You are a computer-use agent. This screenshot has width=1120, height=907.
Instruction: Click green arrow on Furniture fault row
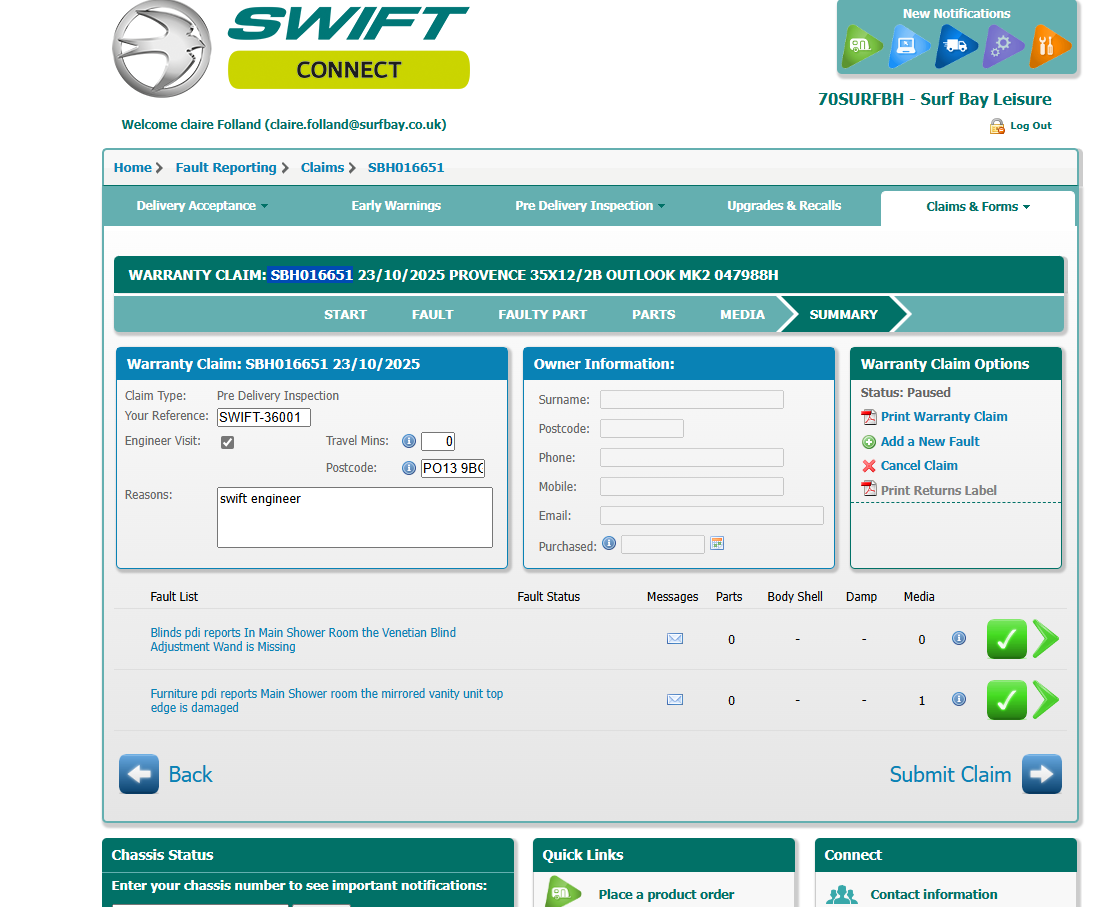tap(1046, 700)
